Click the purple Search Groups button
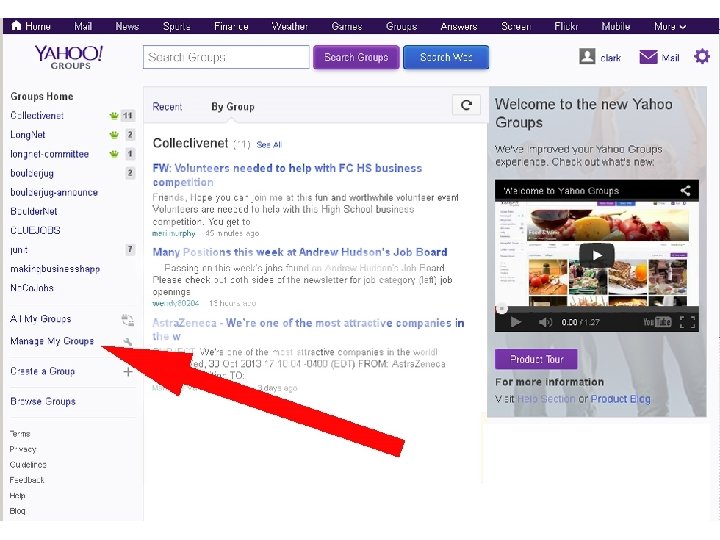Image resolution: width=720 pixels, height=540 pixels. pyautogui.click(x=356, y=57)
